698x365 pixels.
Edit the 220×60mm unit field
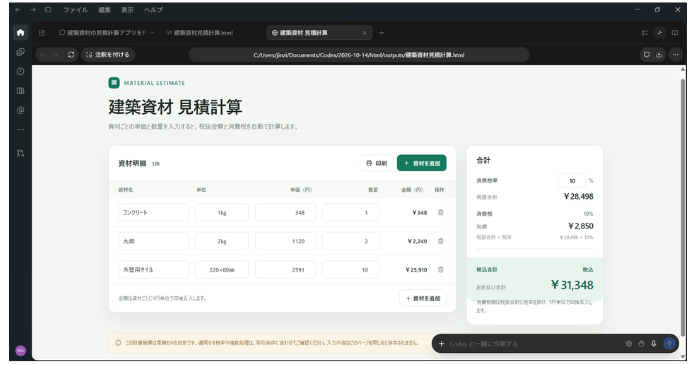click(x=222, y=269)
